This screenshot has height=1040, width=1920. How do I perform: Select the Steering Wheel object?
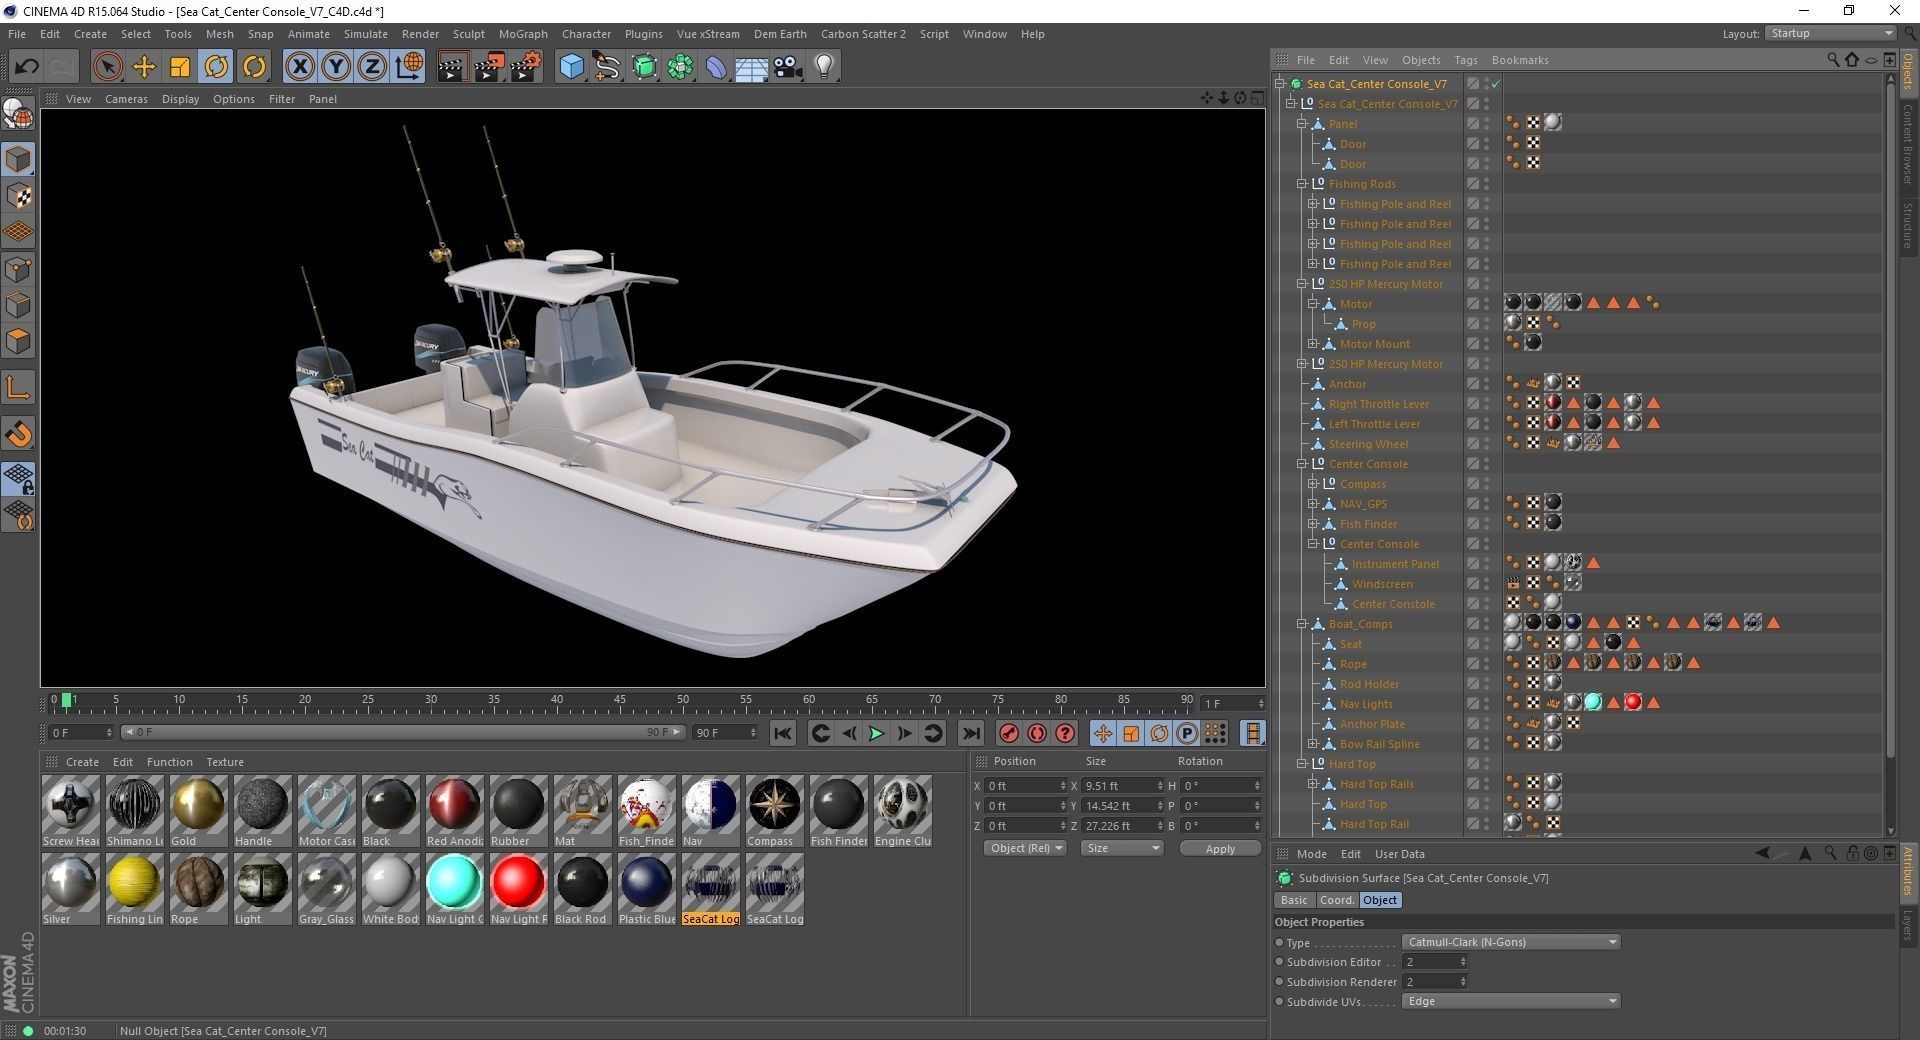1368,444
